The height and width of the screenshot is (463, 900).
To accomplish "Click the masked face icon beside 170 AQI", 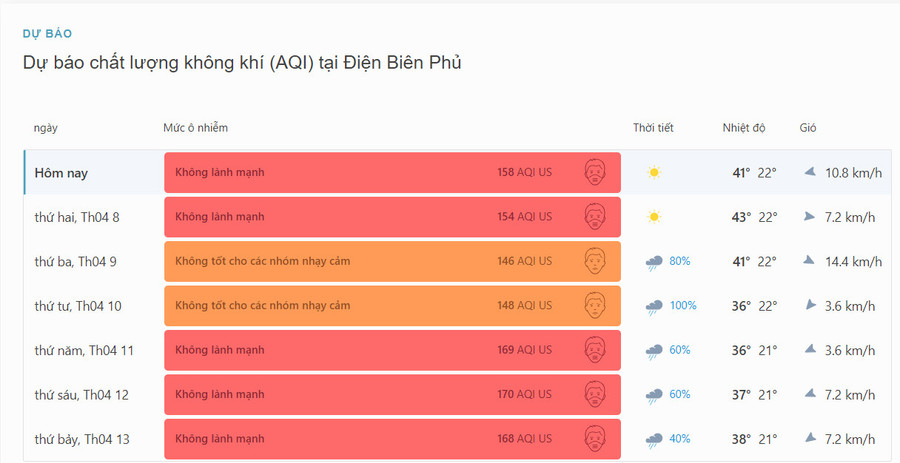I will [x=596, y=395].
